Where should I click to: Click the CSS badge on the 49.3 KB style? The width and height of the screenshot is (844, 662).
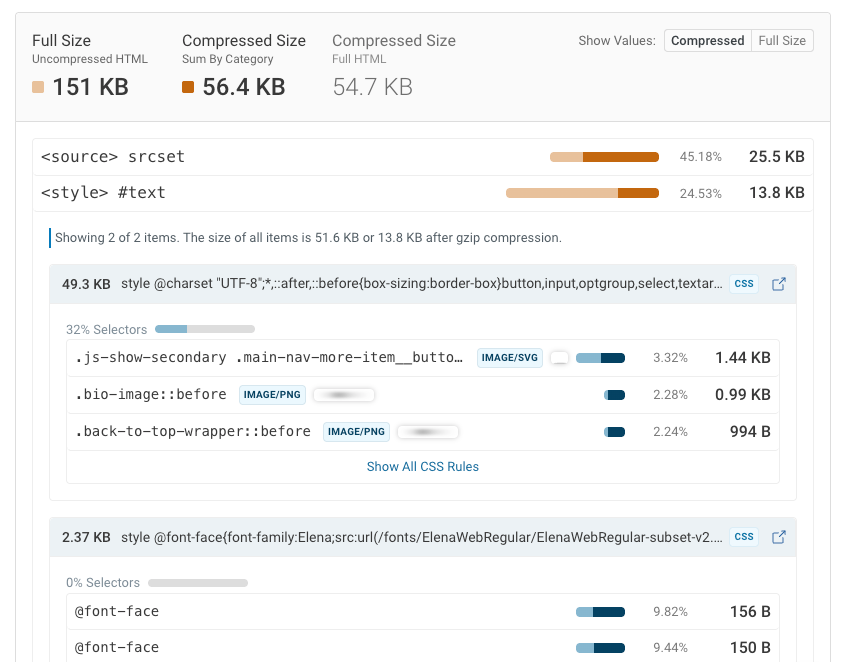[x=744, y=284]
